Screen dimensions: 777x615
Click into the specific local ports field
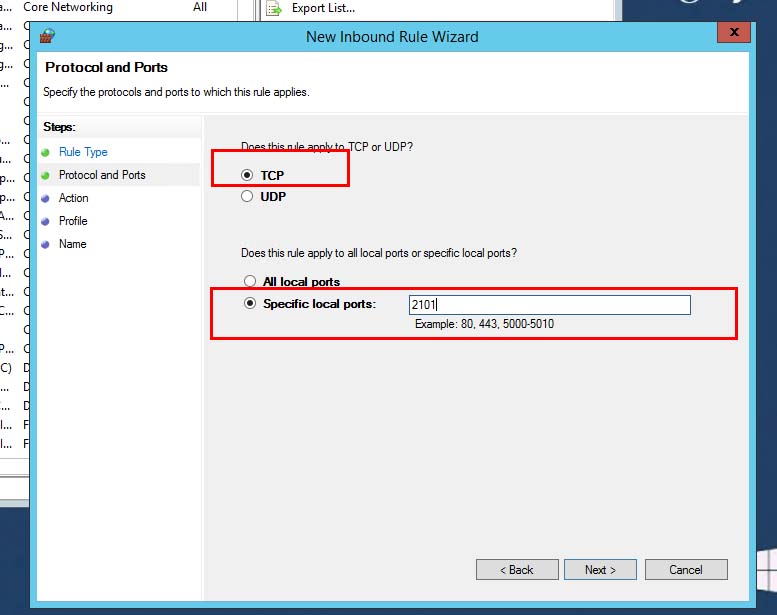[549, 305]
